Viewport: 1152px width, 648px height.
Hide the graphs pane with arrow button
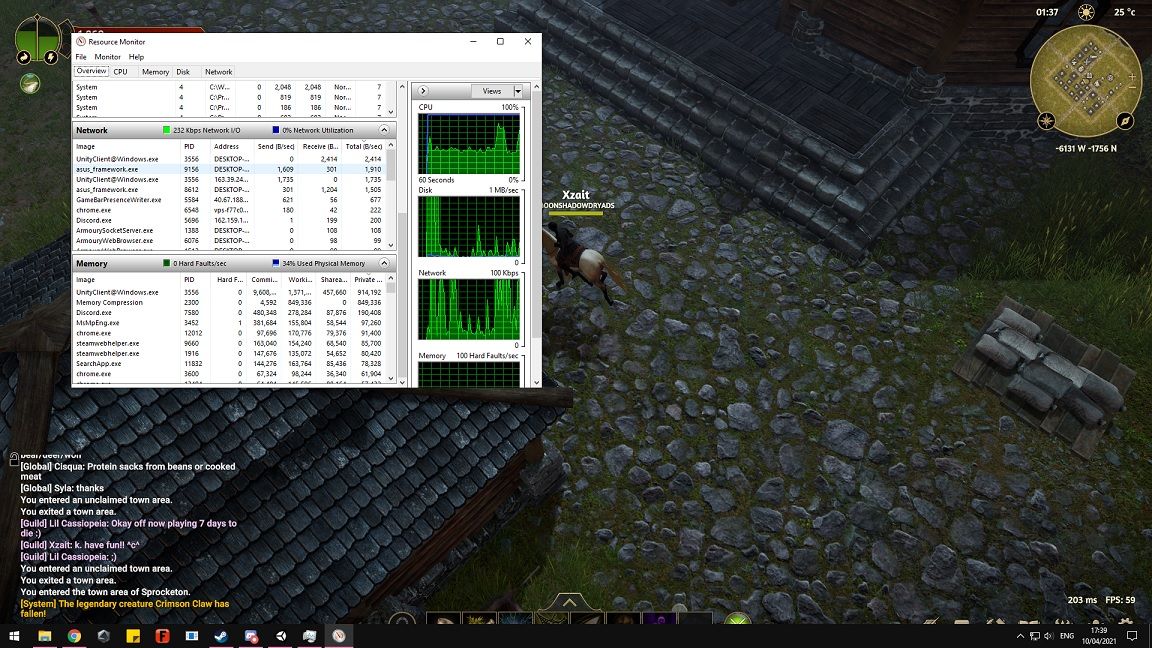point(423,91)
